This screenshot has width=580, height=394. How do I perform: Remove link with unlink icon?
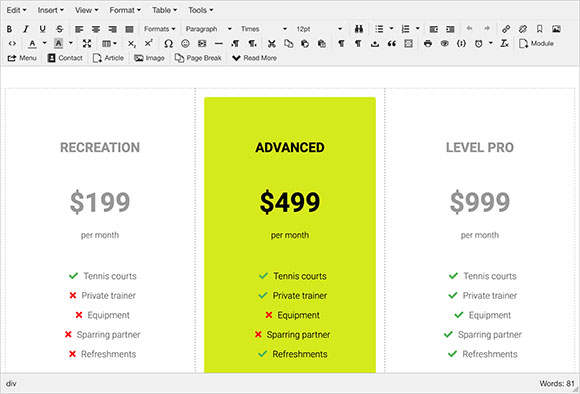pos(523,29)
